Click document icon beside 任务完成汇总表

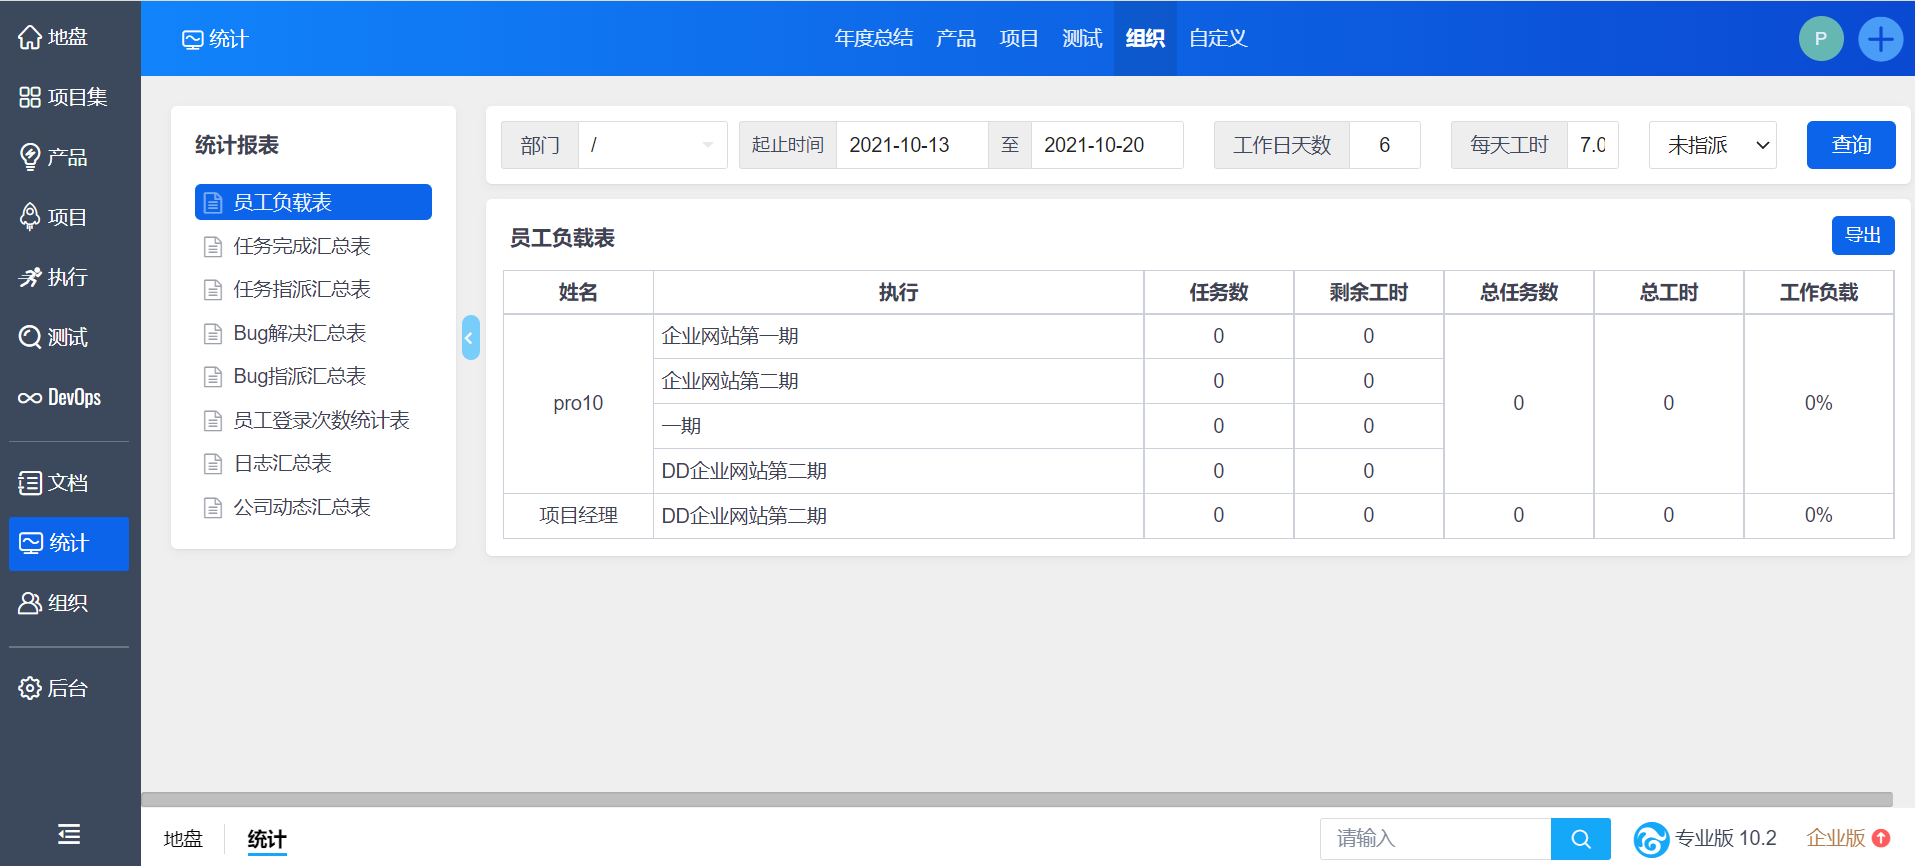coord(213,247)
